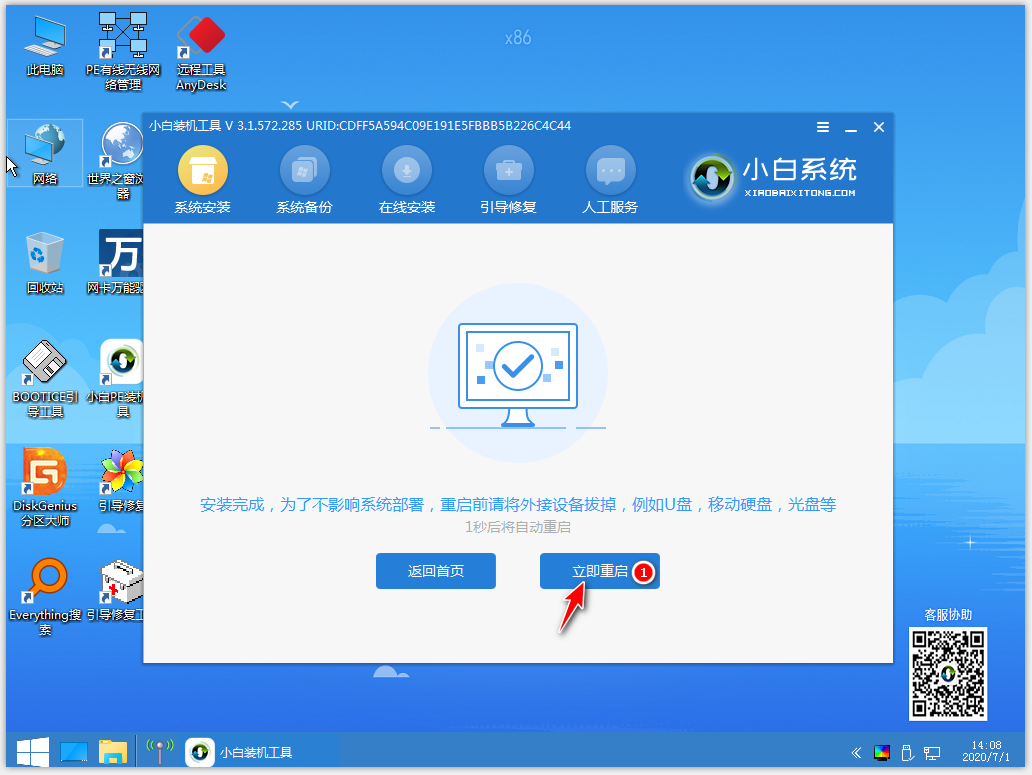The width and height of the screenshot is (1032, 775).
Task: Click the USB device tray icon
Action: tap(907, 753)
